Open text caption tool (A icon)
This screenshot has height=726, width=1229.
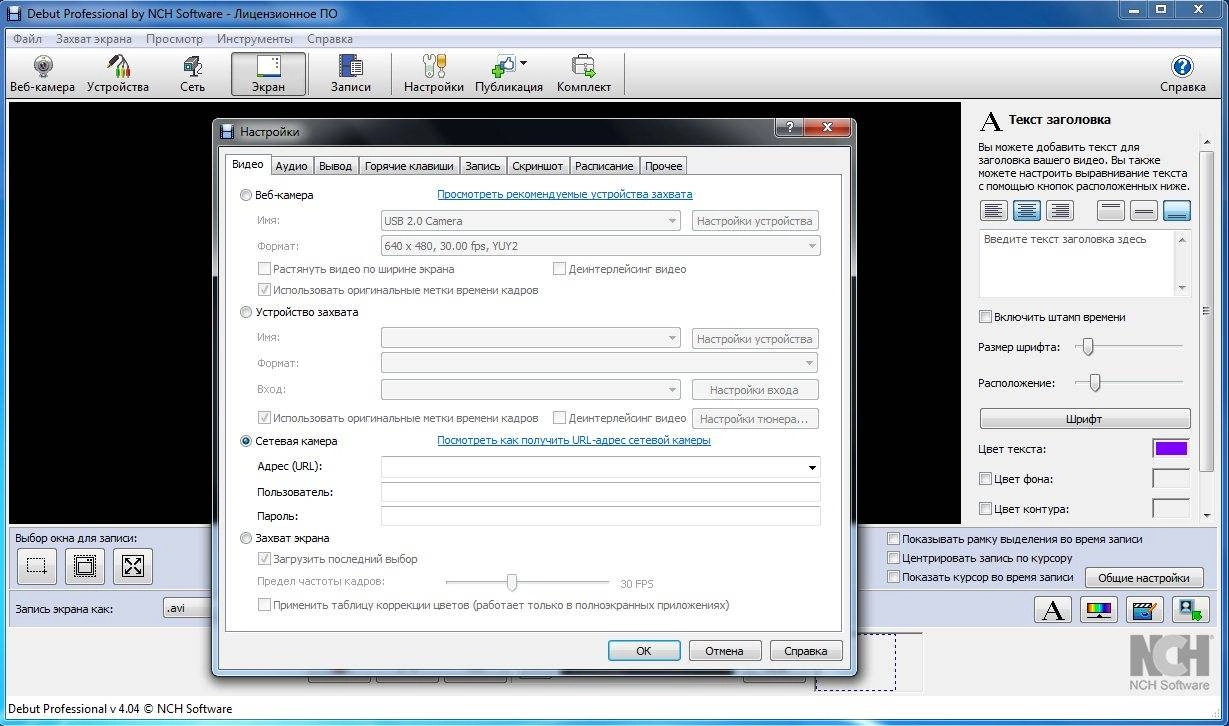coord(1052,609)
